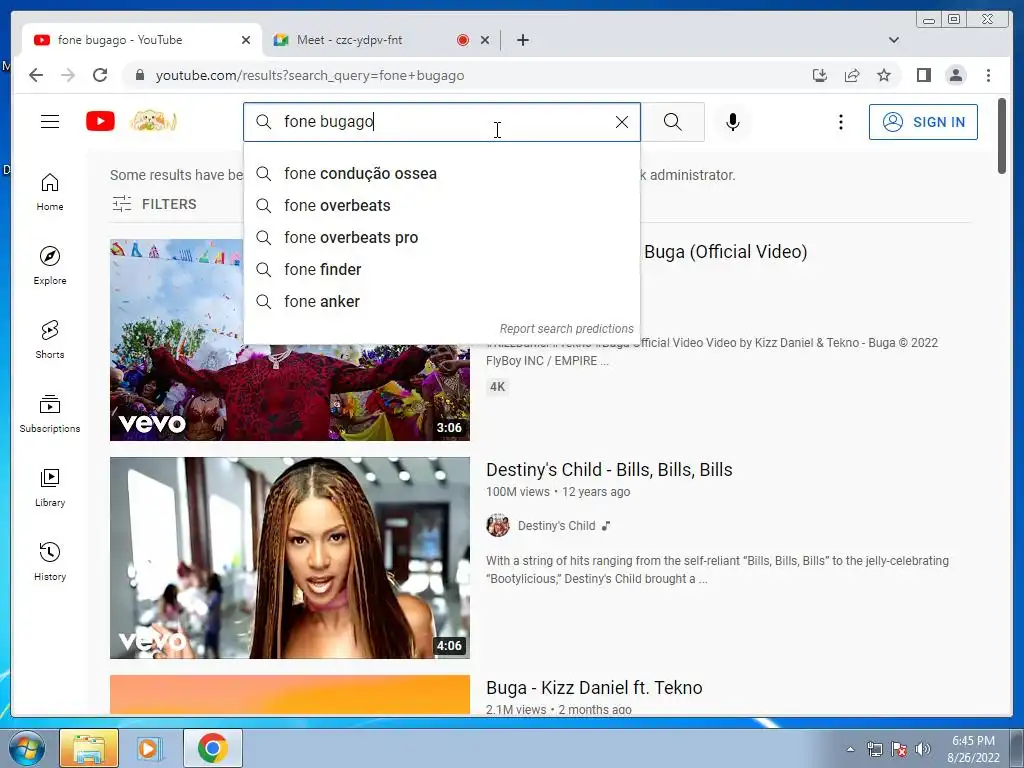1024x768 pixels.
Task: Go back with the browser back arrow
Action: tap(36, 75)
